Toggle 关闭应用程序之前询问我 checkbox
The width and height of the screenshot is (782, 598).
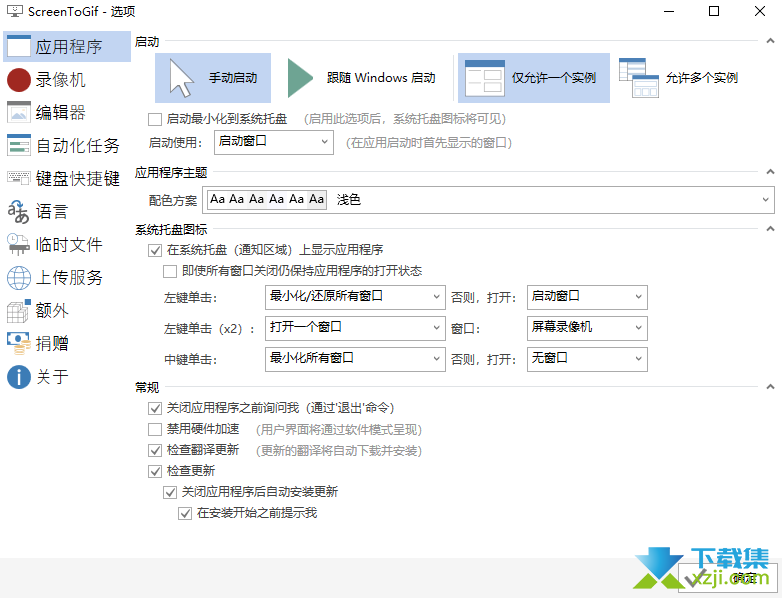pyautogui.click(x=155, y=408)
